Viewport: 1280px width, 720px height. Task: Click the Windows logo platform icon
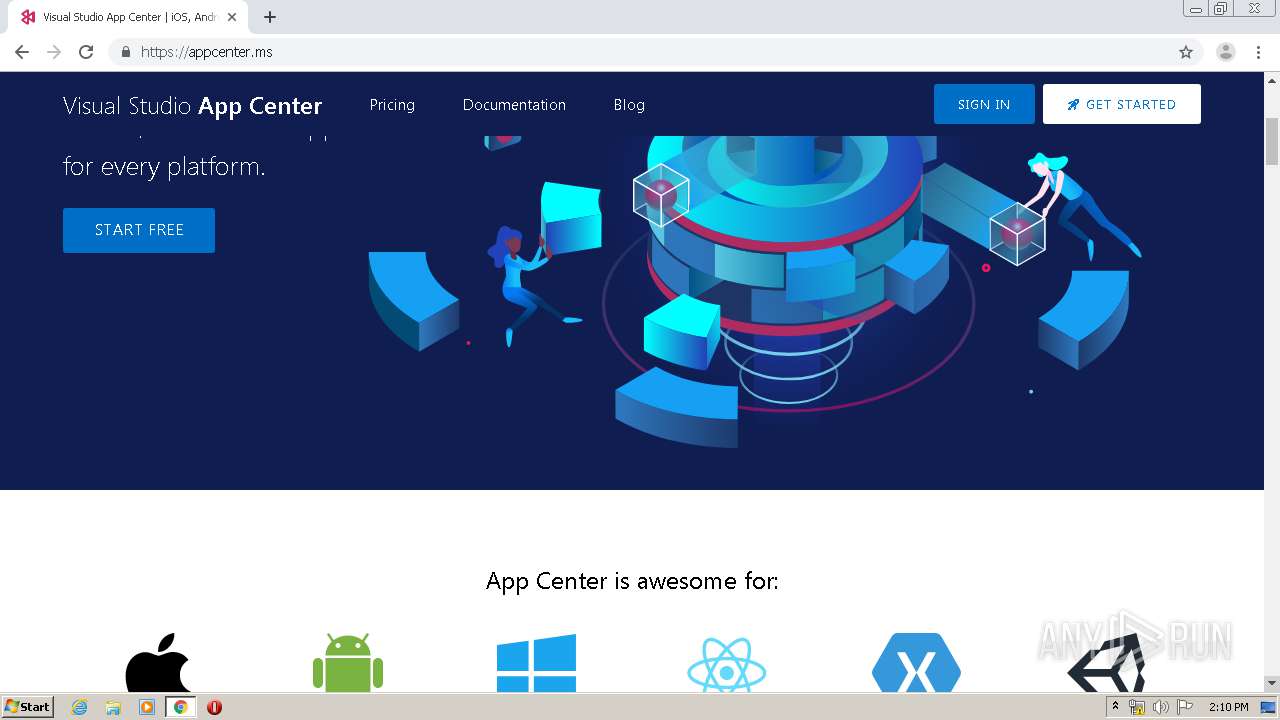pyautogui.click(x=536, y=663)
